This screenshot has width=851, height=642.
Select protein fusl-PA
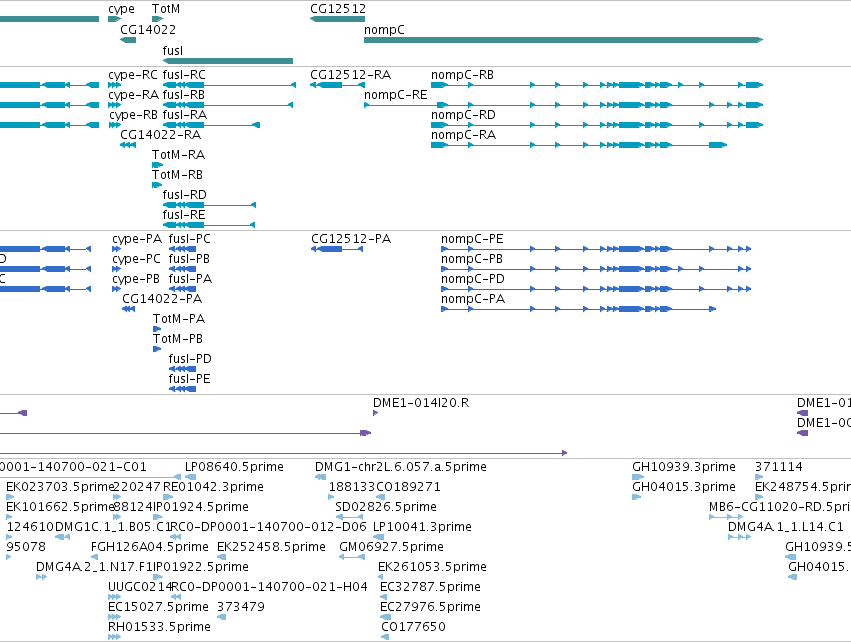(x=182, y=289)
